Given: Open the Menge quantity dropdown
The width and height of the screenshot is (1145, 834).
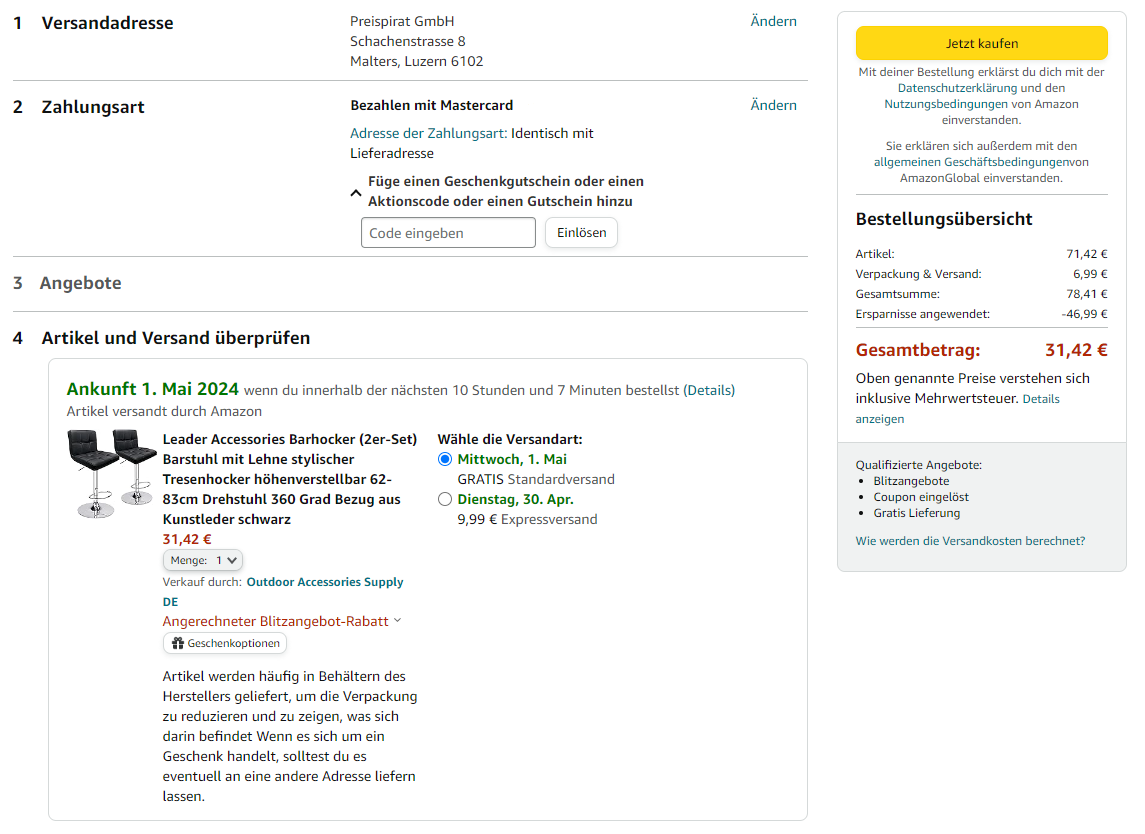Looking at the screenshot, I should 203,561.
